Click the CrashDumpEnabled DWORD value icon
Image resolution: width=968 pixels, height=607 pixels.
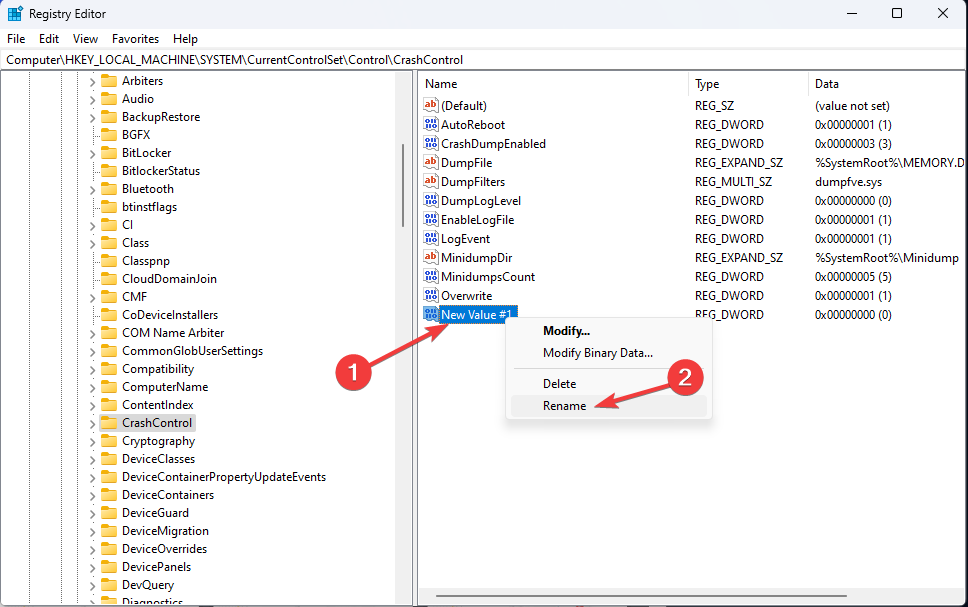tap(430, 143)
